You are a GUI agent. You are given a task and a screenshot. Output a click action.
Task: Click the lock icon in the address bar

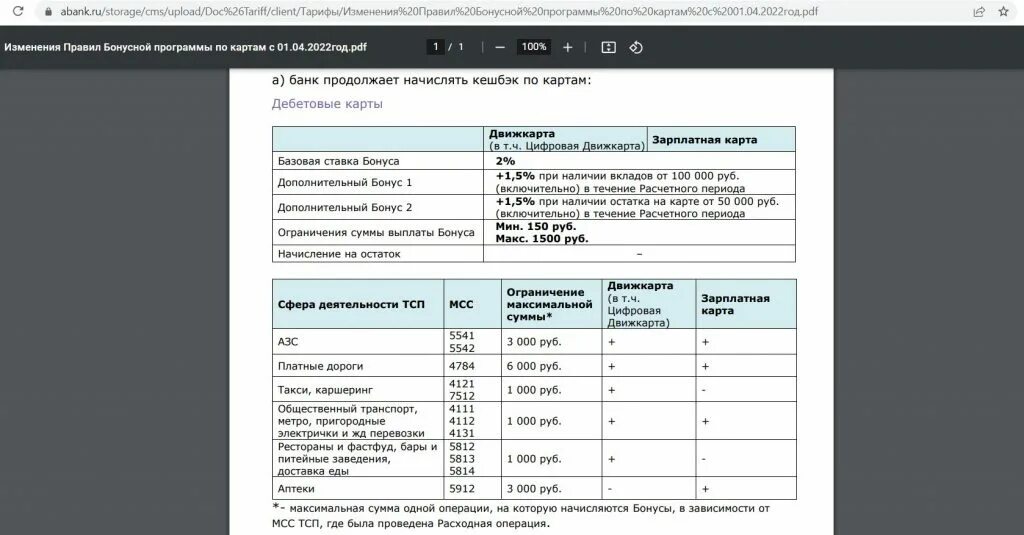(x=48, y=11)
